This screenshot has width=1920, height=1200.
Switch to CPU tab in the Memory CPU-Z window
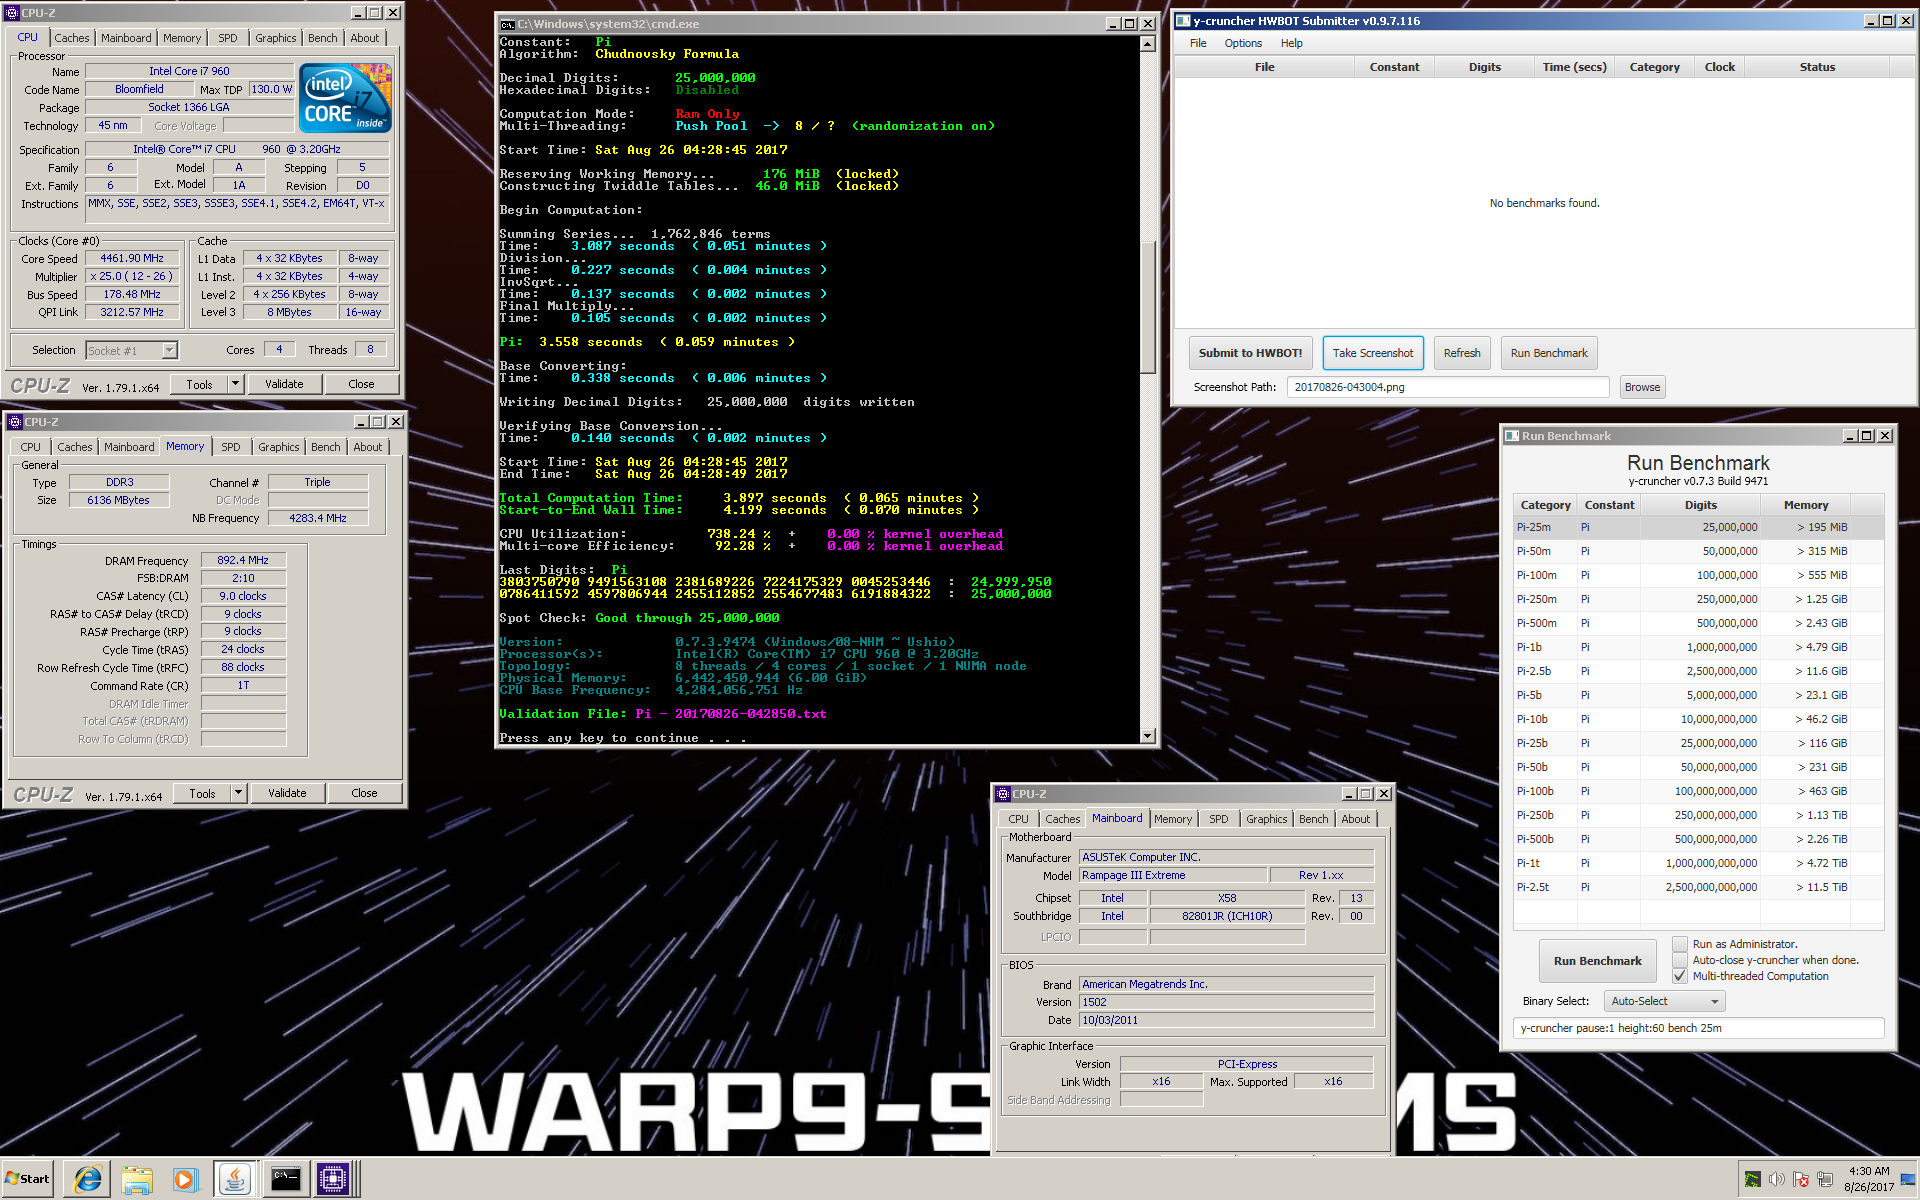pyautogui.click(x=31, y=447)
